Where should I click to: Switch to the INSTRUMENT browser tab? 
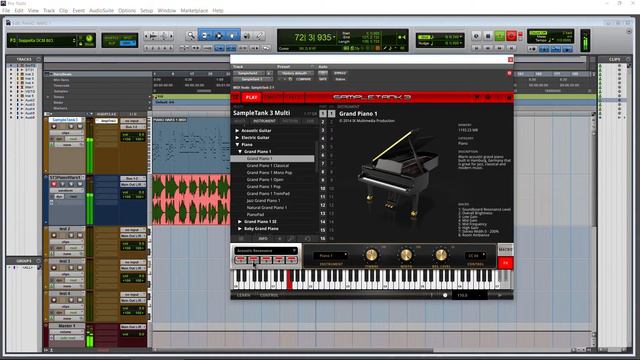tap(264, 121)
